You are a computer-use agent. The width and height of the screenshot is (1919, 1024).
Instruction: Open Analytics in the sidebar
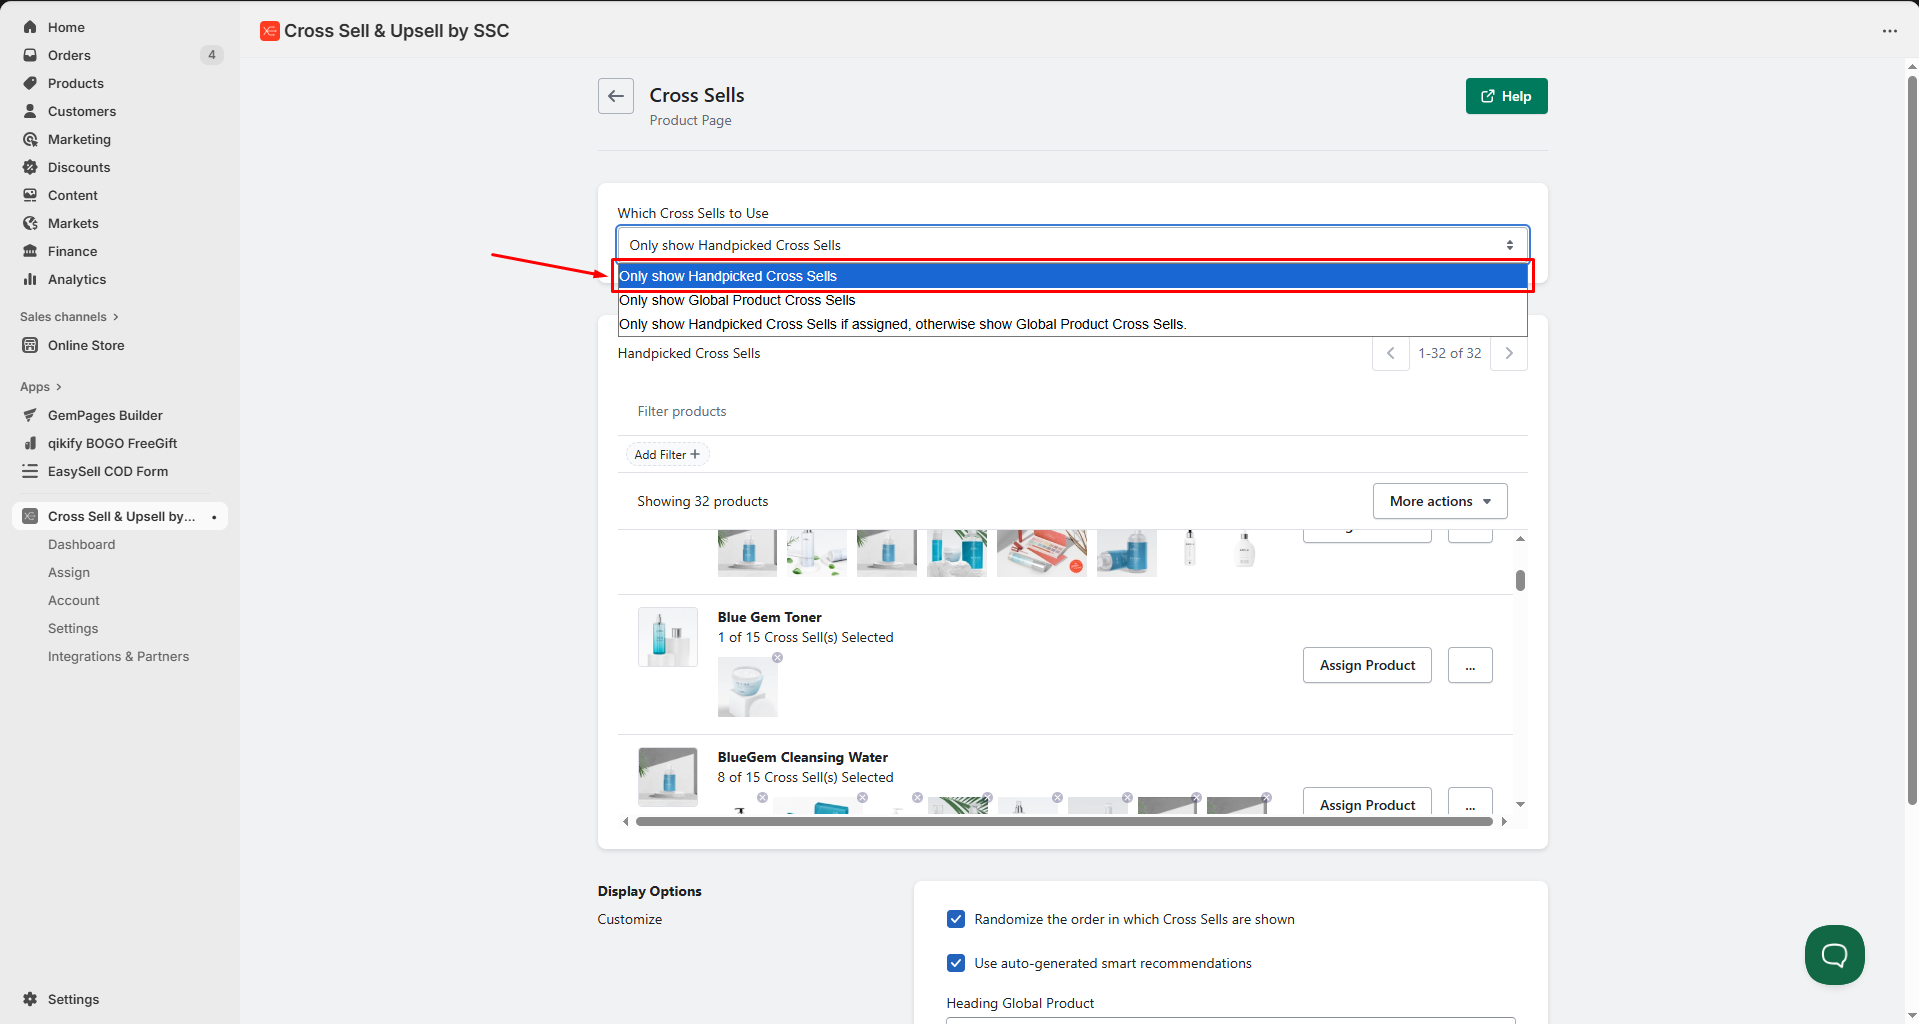76,279
